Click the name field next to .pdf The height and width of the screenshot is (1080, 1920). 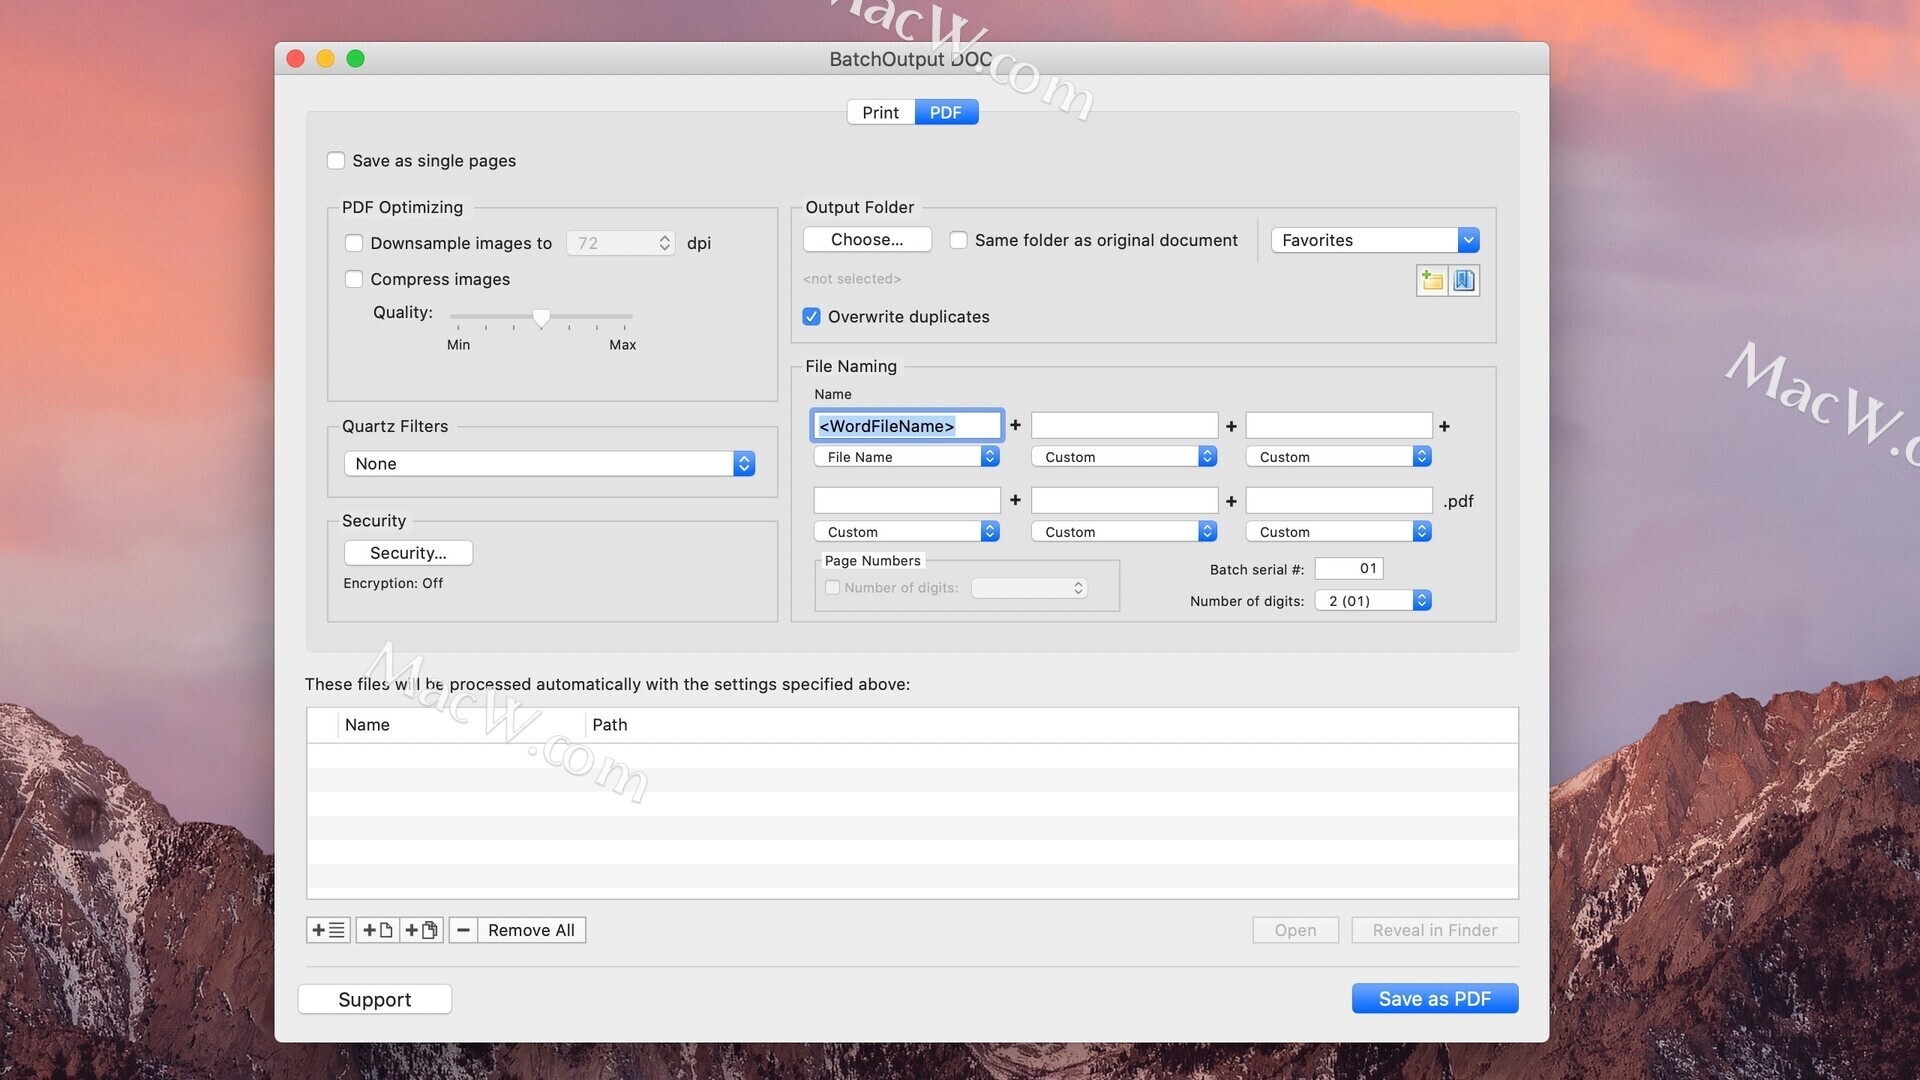[x=1339, y=500]
